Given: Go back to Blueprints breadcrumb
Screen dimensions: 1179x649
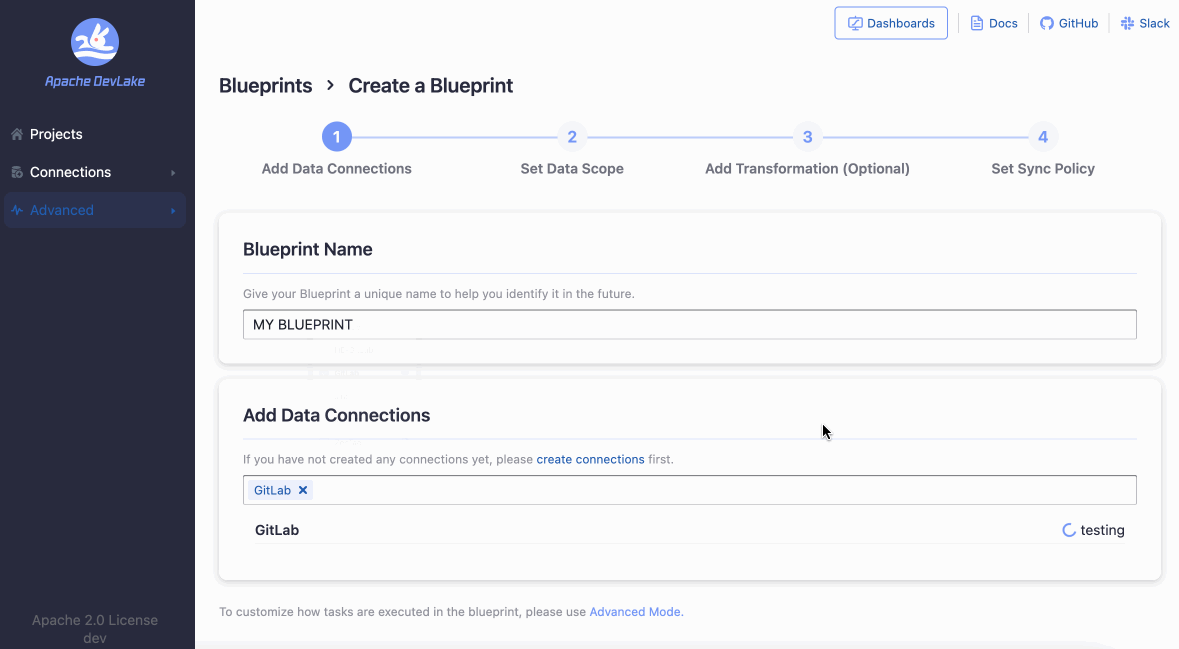Looking at the screenshot, I should pos(265,86).
